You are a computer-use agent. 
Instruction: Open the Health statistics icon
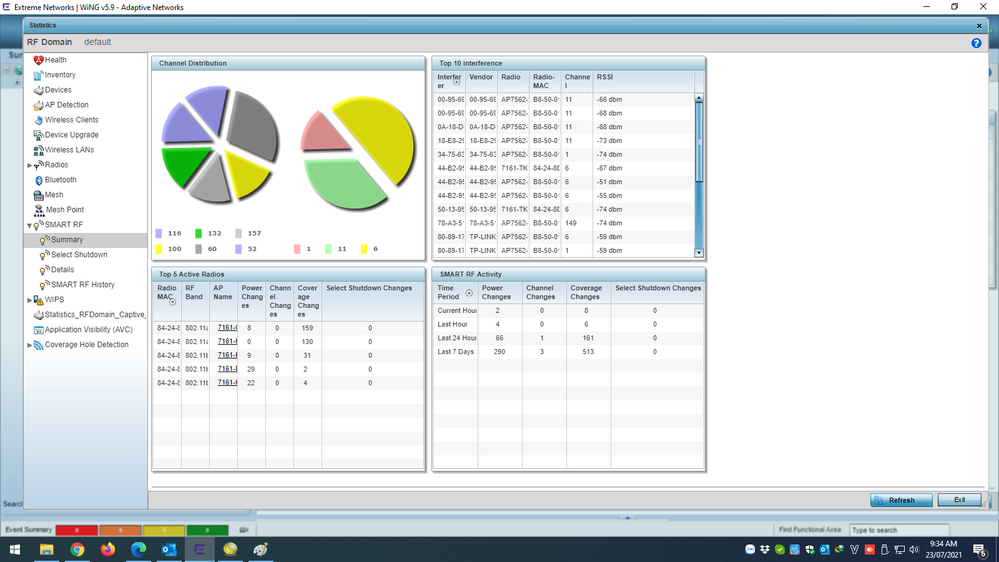(x=38, y=60)
